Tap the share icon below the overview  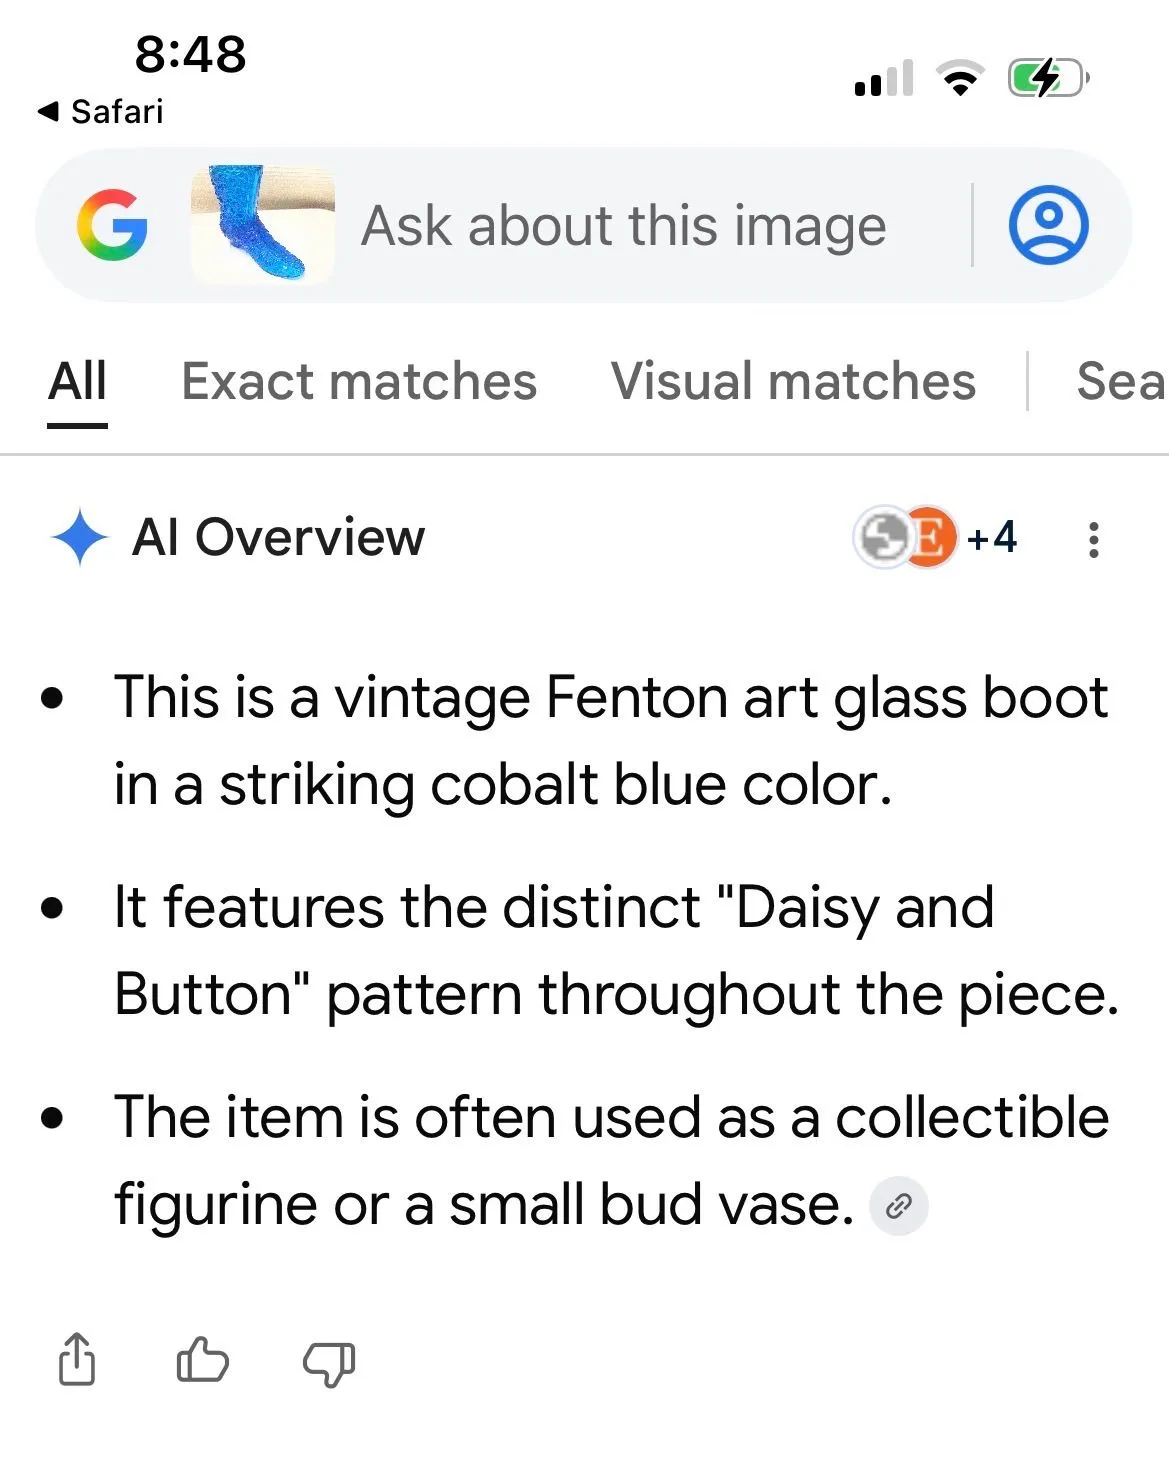point(77,1359)
